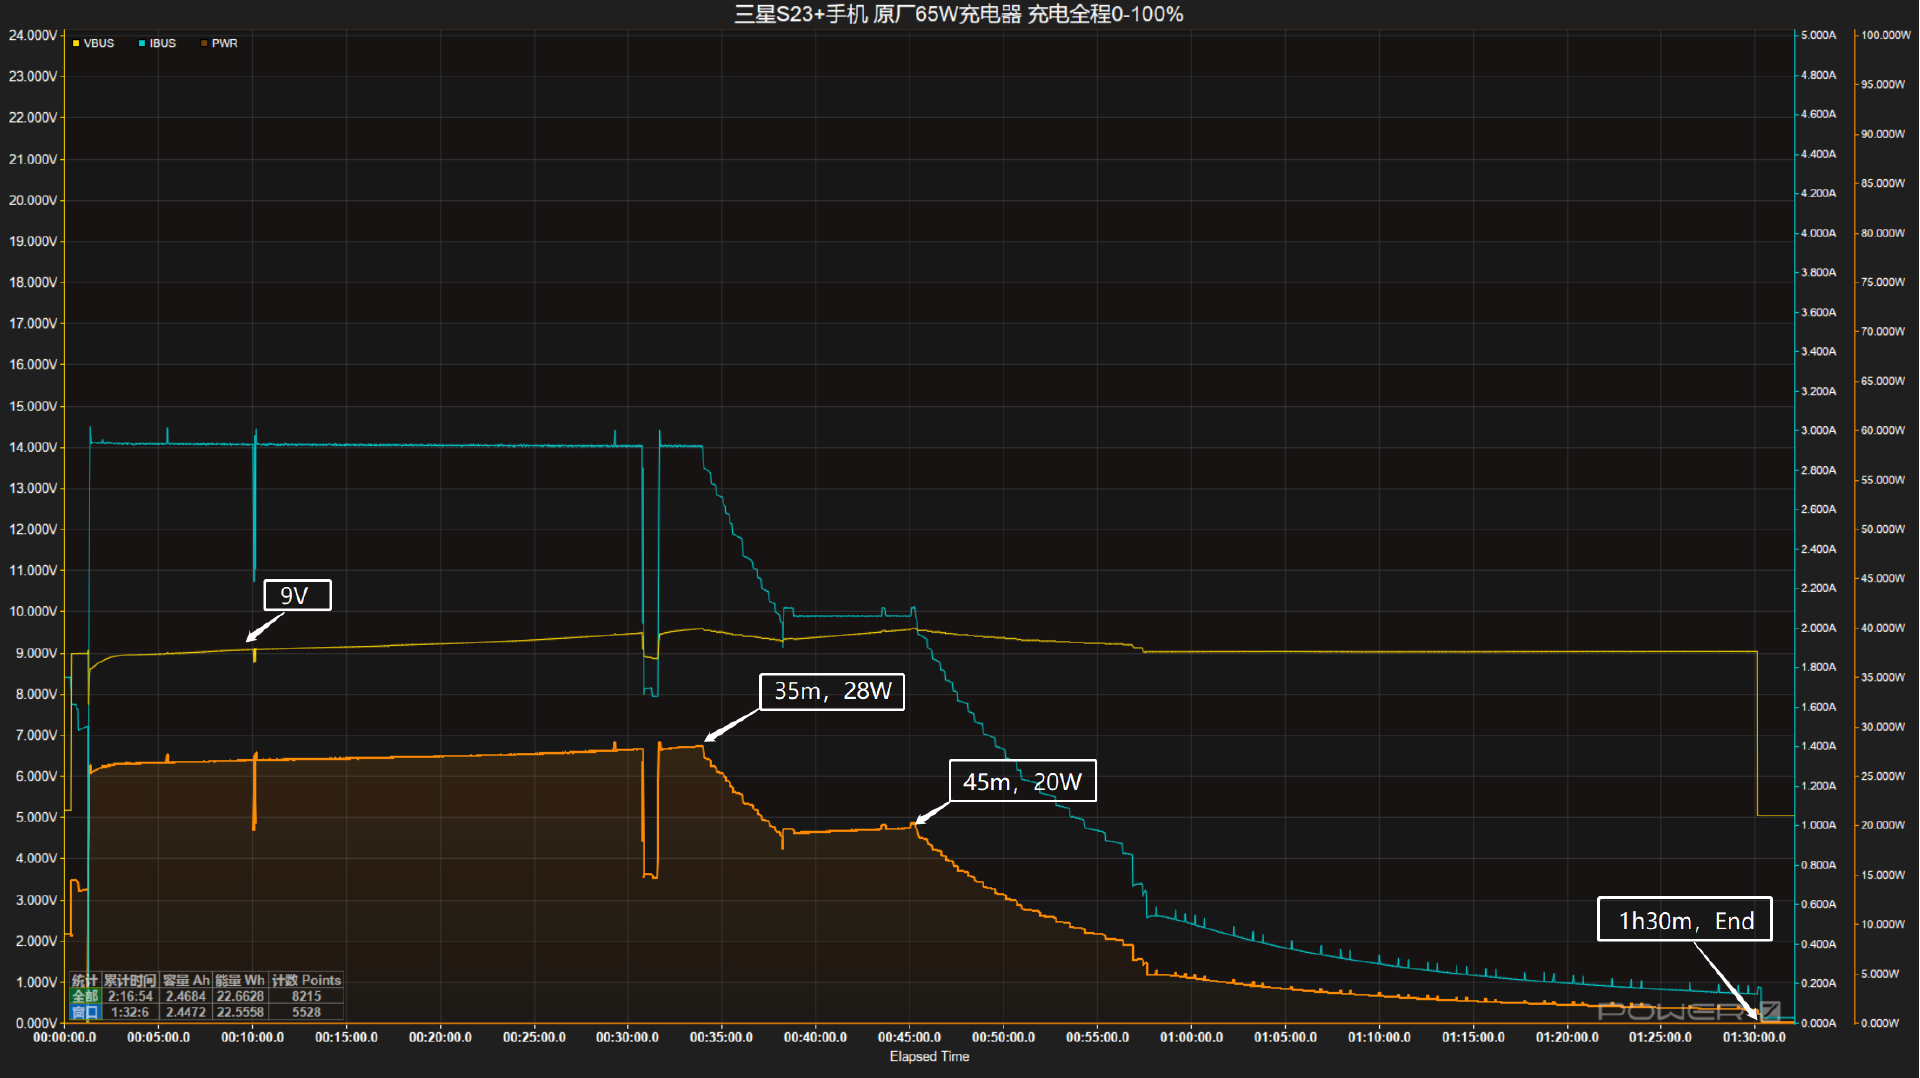Toggle the VBUS legend entry

coord(98,44)
